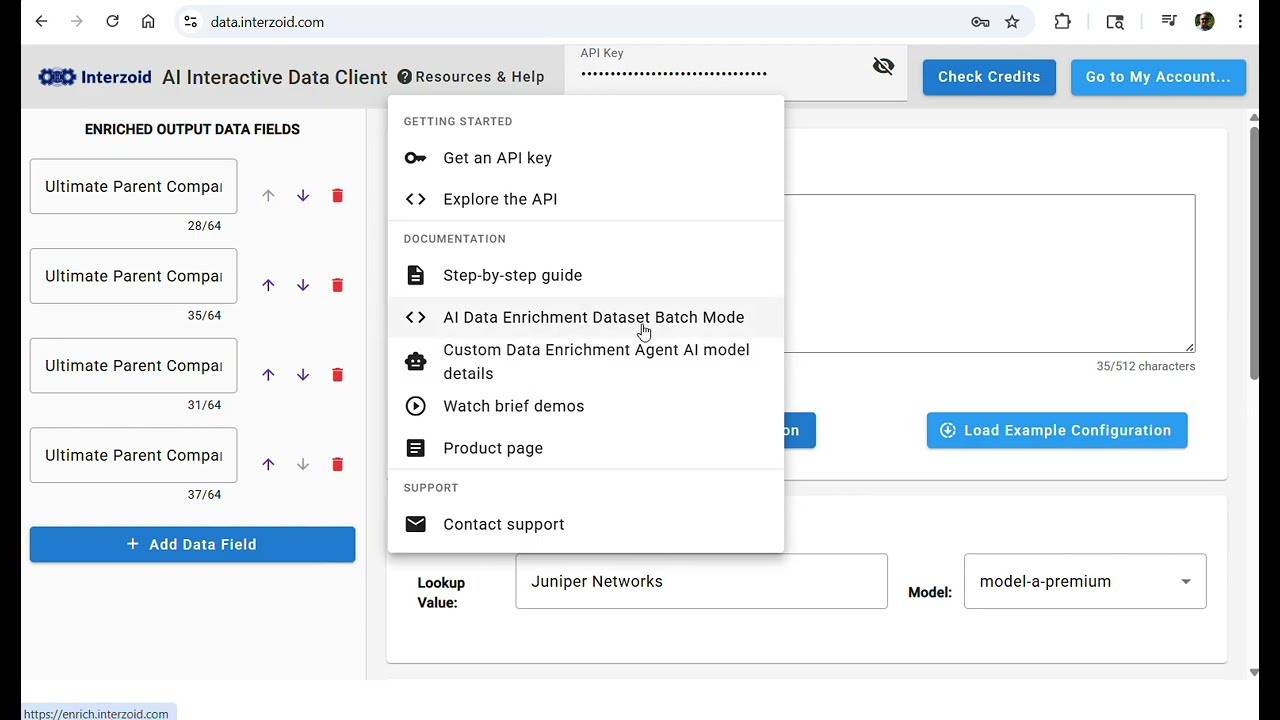1280x720 pixels.
Task: Move third data field up (31/64)
Action: coord(268,375)
